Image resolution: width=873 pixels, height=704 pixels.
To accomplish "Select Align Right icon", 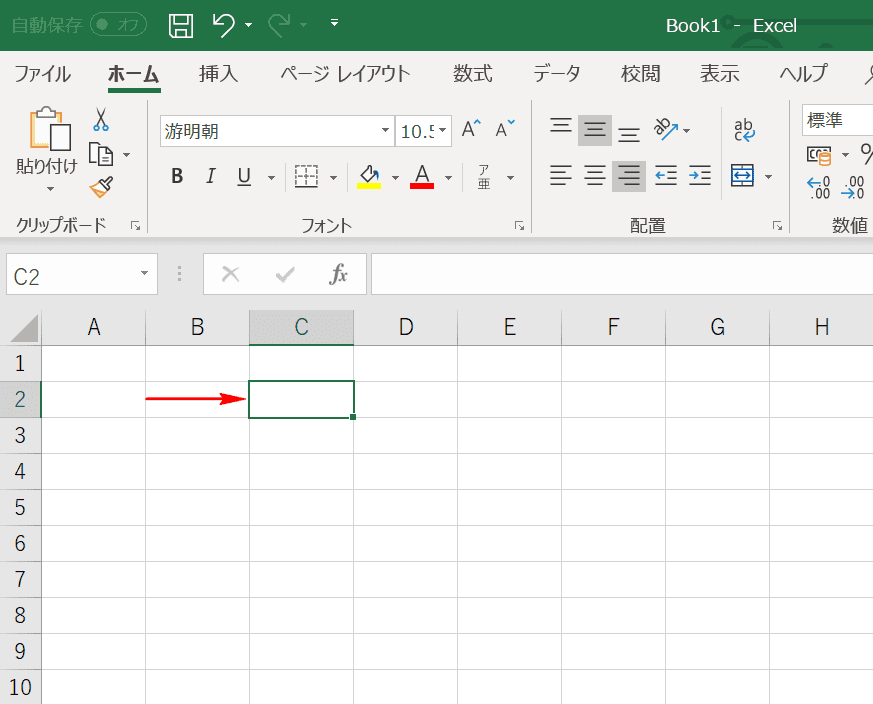I will (x=629, y=176).
